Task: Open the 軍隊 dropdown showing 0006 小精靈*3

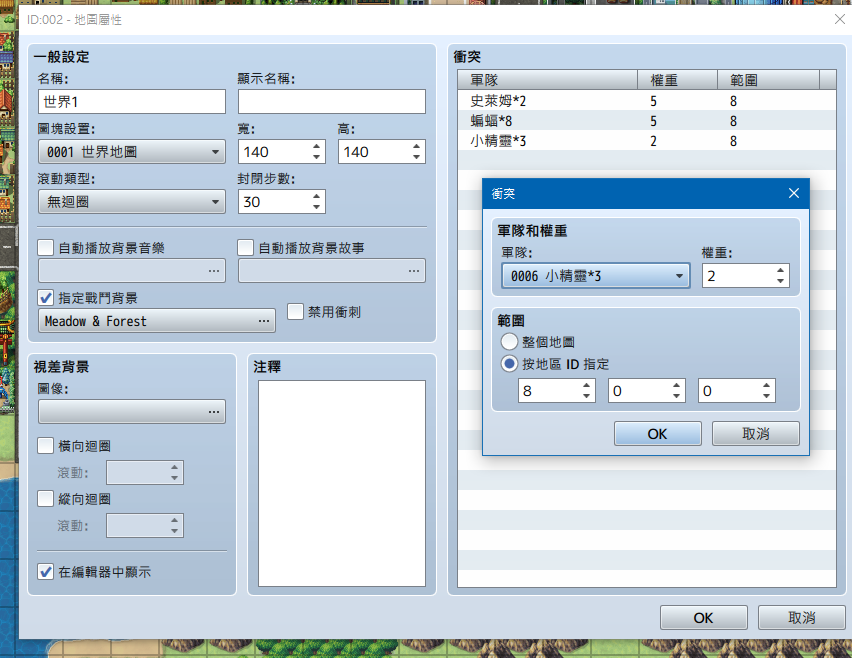Action: click(596, 275)
